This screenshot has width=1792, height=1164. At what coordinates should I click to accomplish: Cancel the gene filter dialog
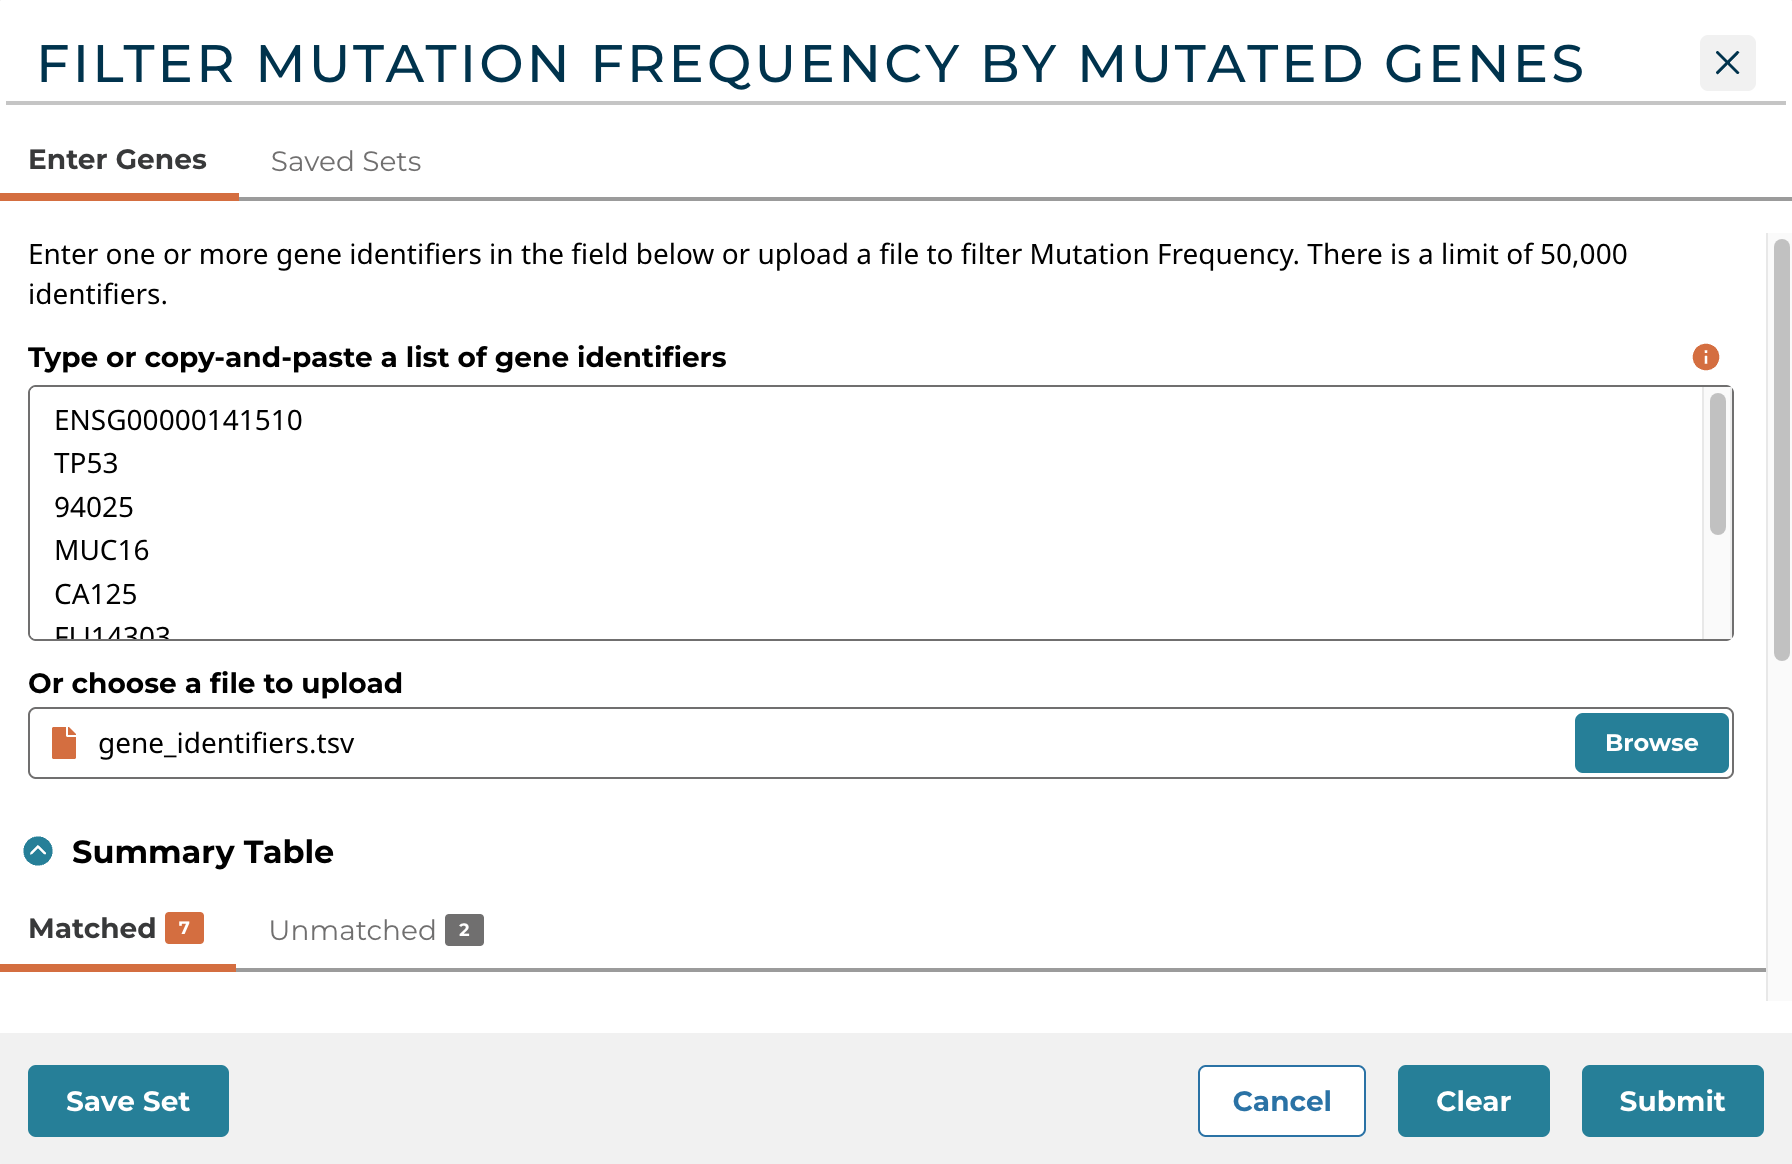tap(1281, 1101)
